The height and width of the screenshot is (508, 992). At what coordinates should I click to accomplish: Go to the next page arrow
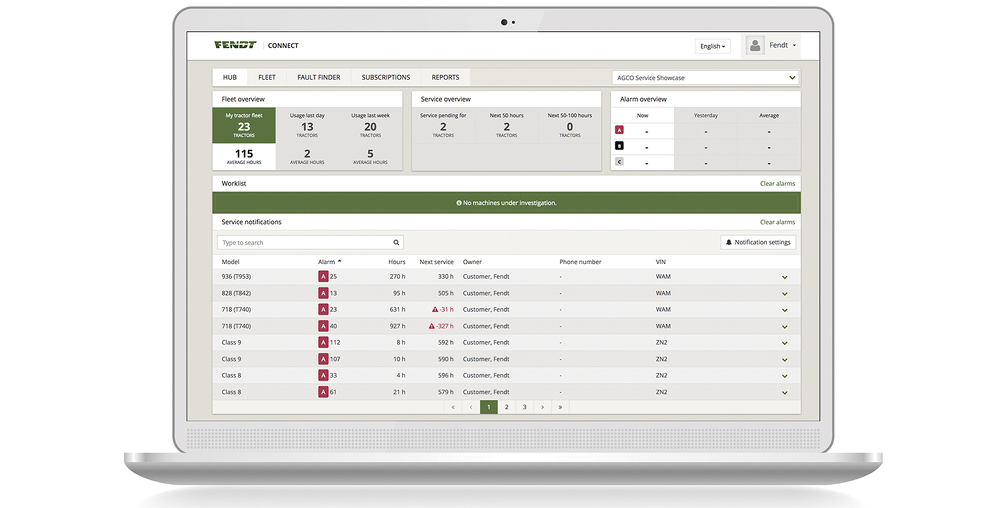[542, 407]
